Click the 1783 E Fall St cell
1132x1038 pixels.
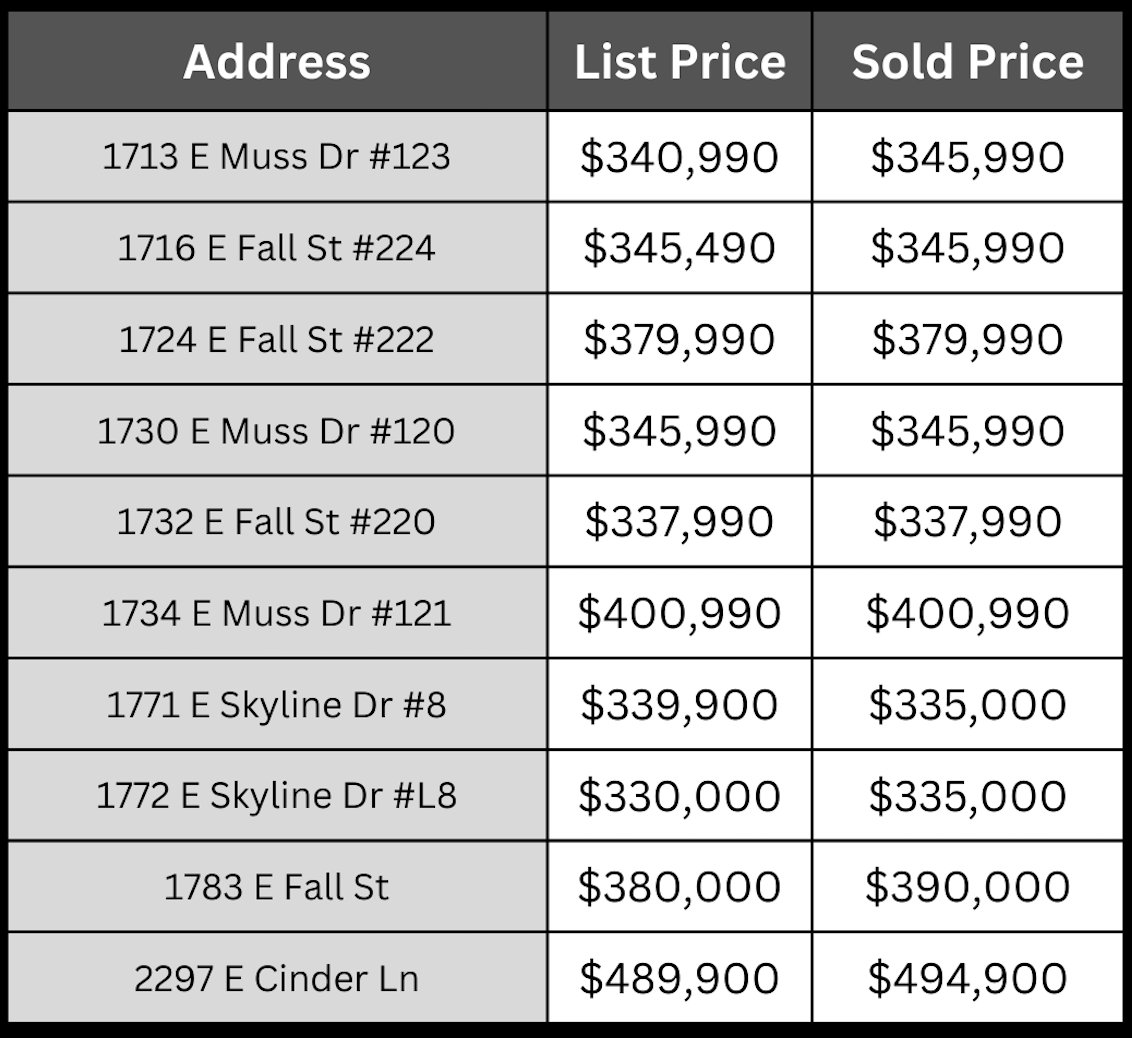[x=277, y=887]
